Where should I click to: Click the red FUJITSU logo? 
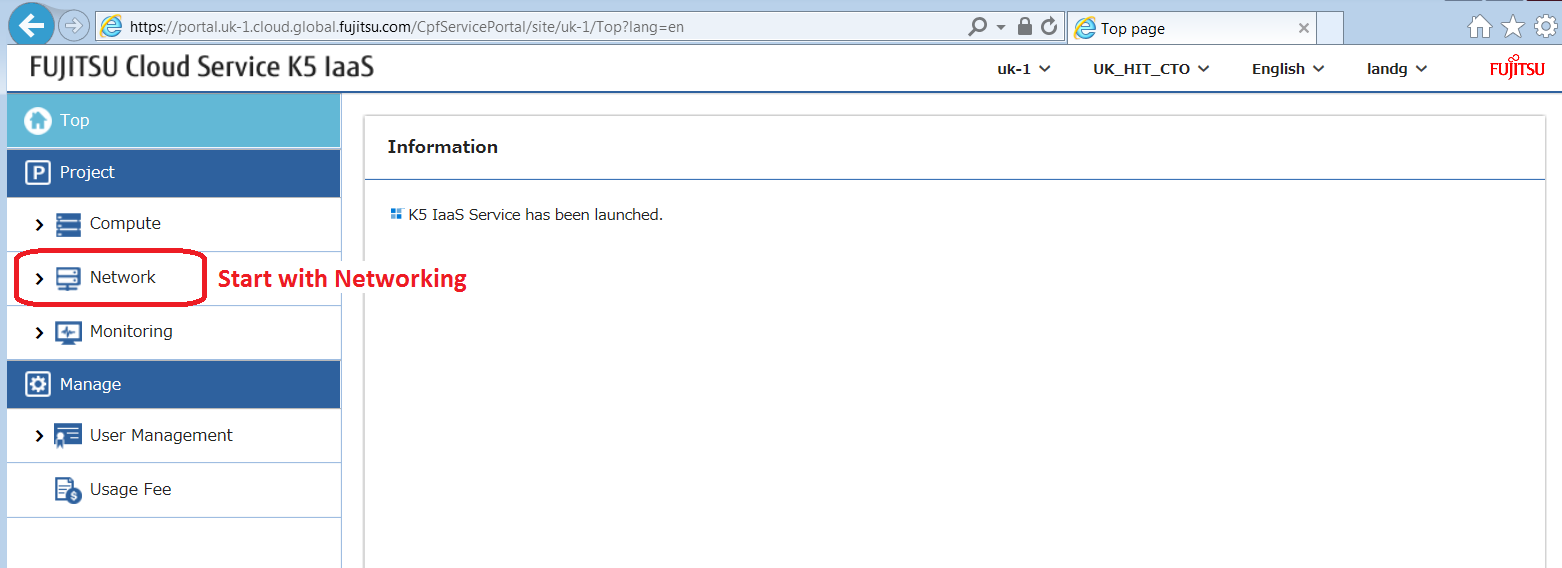[x=1517, y=67]
